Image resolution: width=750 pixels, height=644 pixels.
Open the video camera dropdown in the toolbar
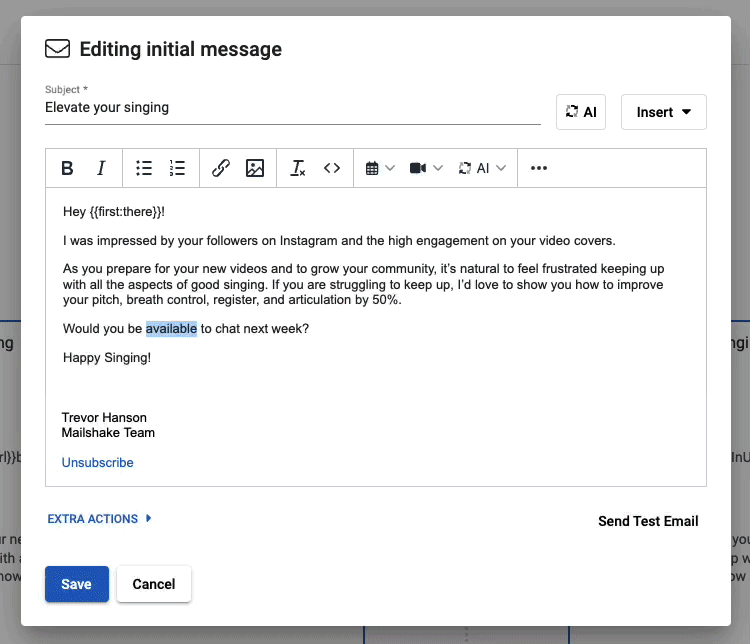(426, 168)
